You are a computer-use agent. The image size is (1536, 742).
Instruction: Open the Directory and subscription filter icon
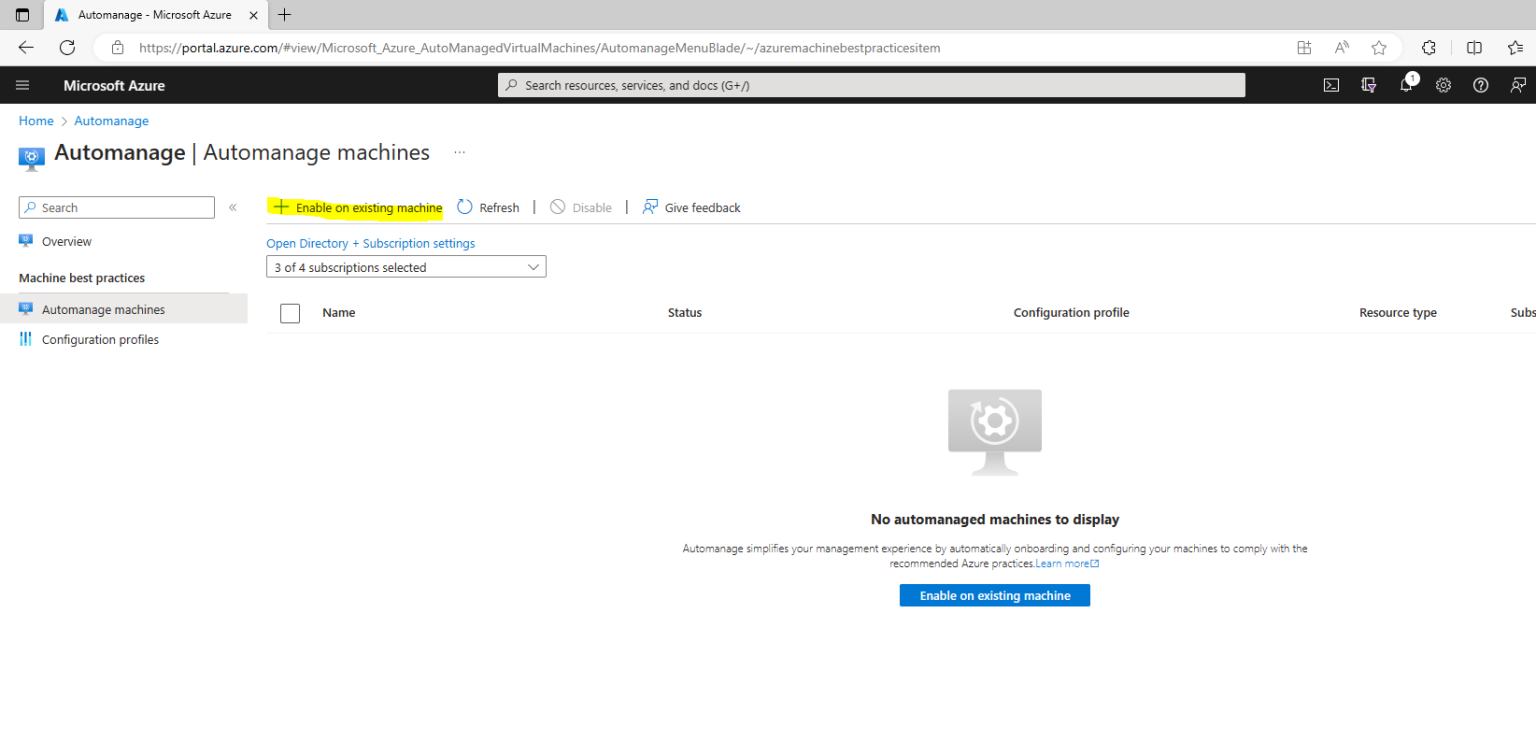1368,85
